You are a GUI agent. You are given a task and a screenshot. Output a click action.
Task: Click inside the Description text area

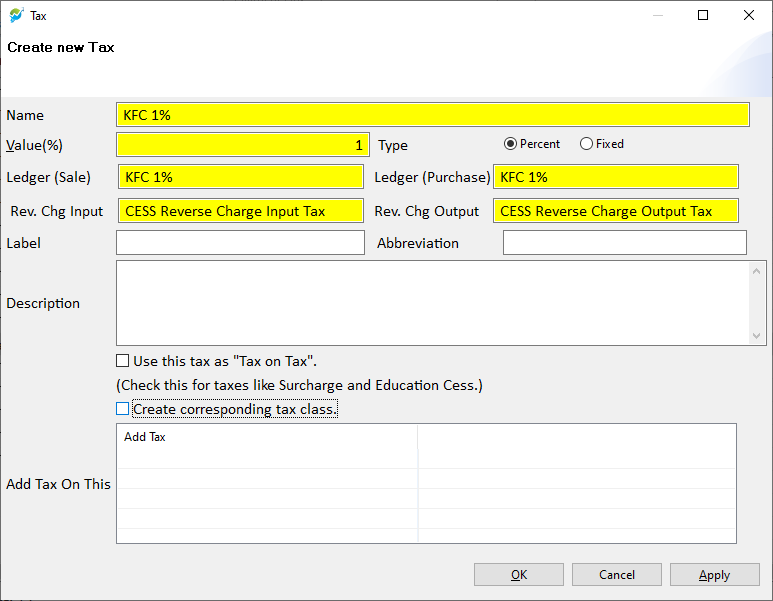pyautogui.click(x=433, y=303)
